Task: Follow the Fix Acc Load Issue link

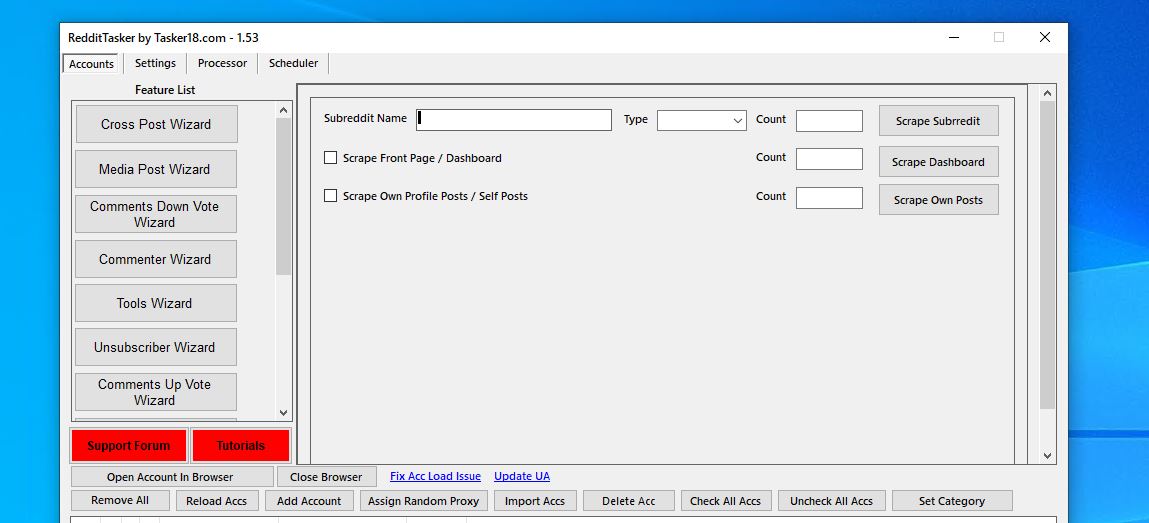Action: [435, 476]
